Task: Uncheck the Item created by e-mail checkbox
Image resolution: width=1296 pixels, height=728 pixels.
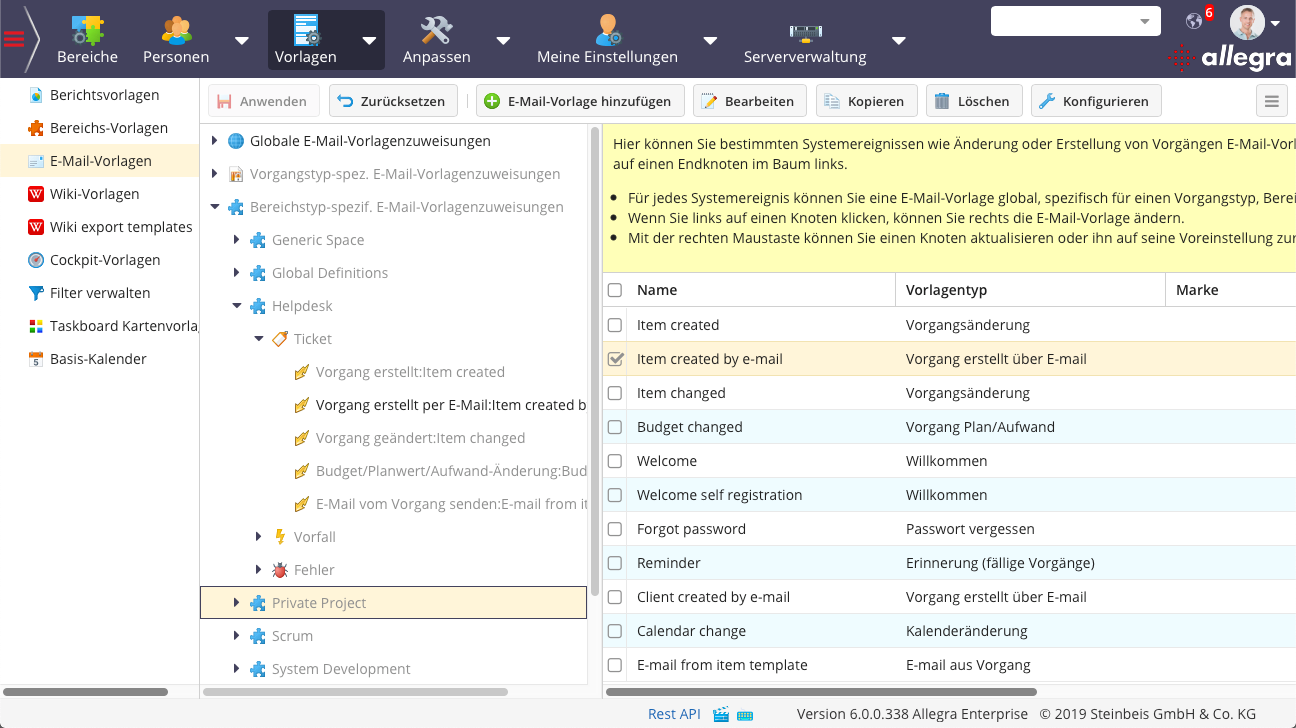Action: click(615, 359)
